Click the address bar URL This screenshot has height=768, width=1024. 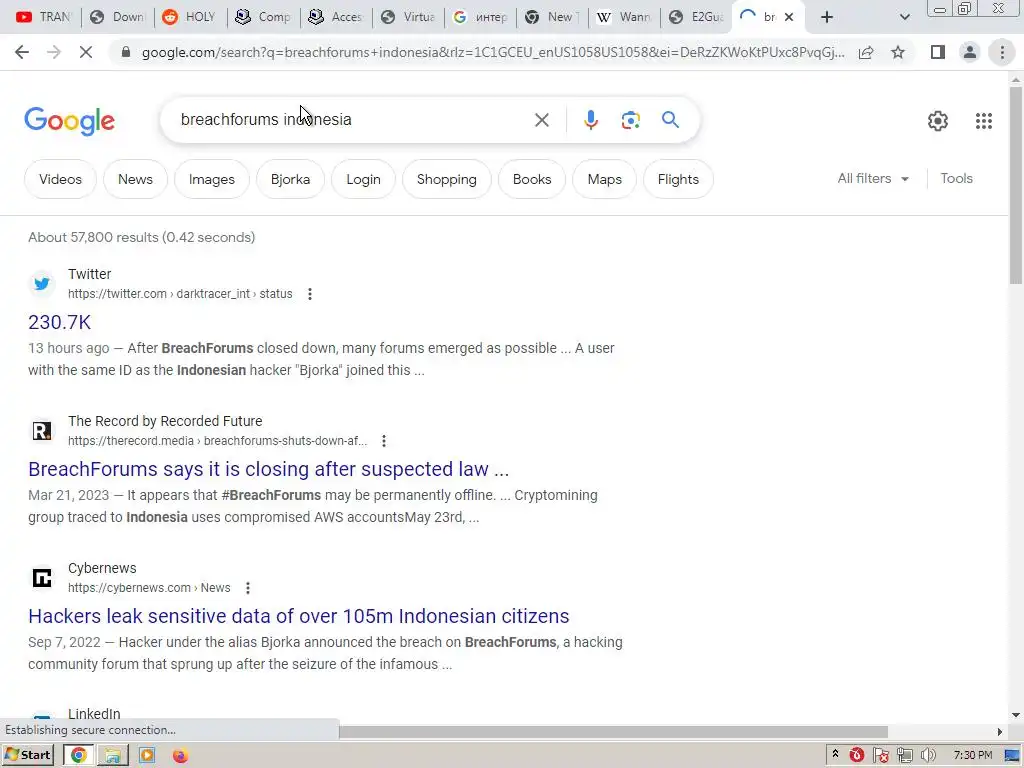(x=493, y=52)
